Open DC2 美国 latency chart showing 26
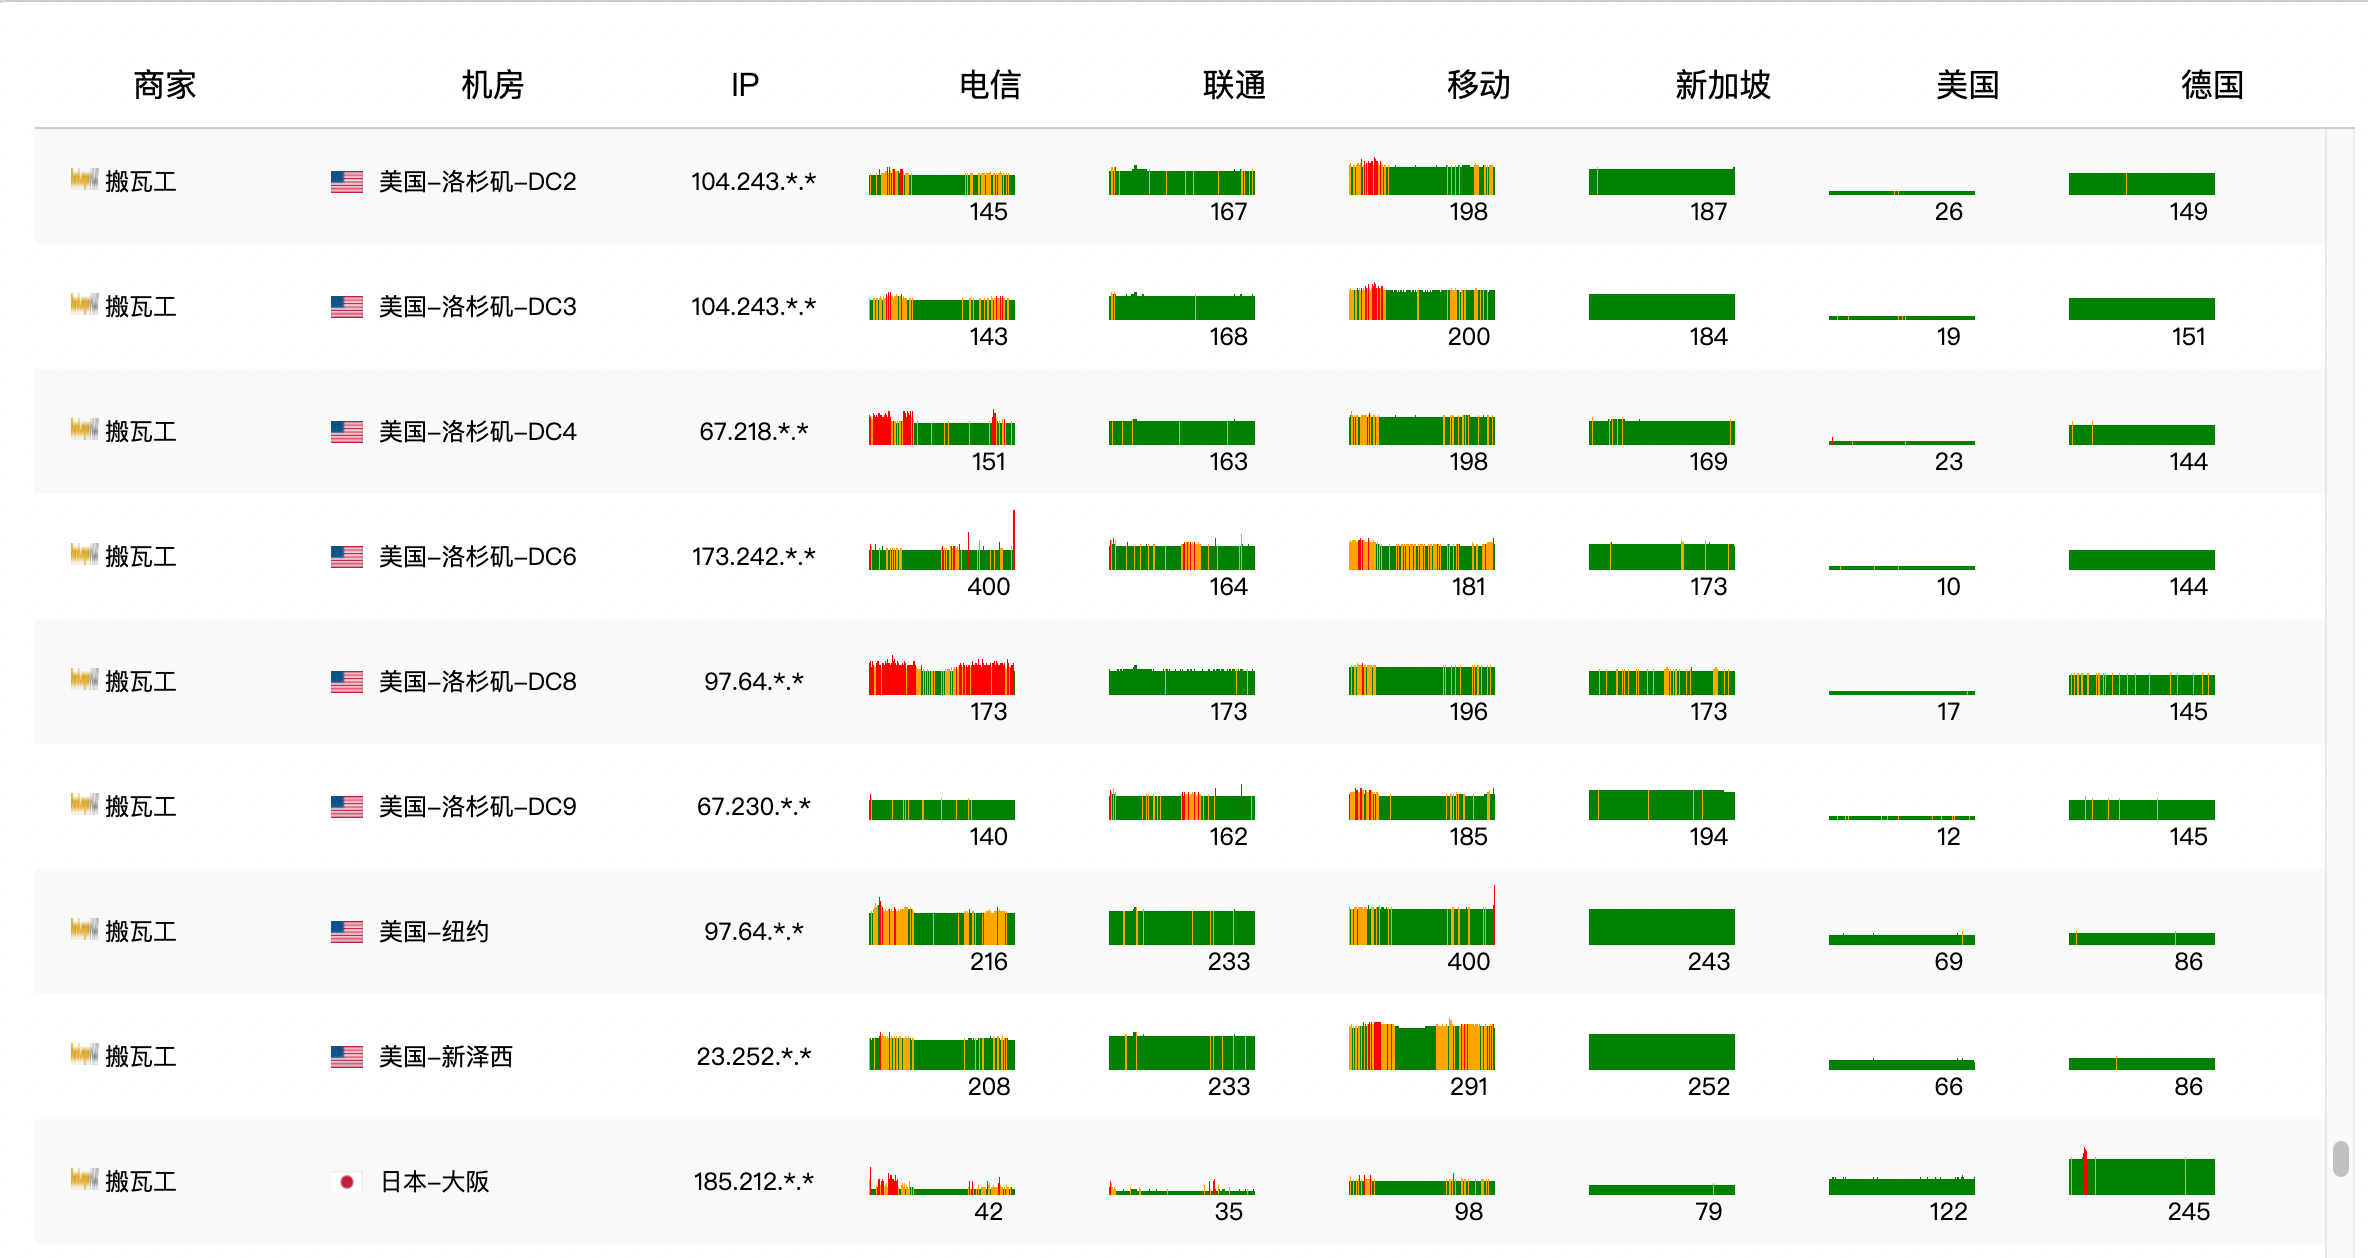This screenshot has height=1258, width=2368. (1902, 192)
